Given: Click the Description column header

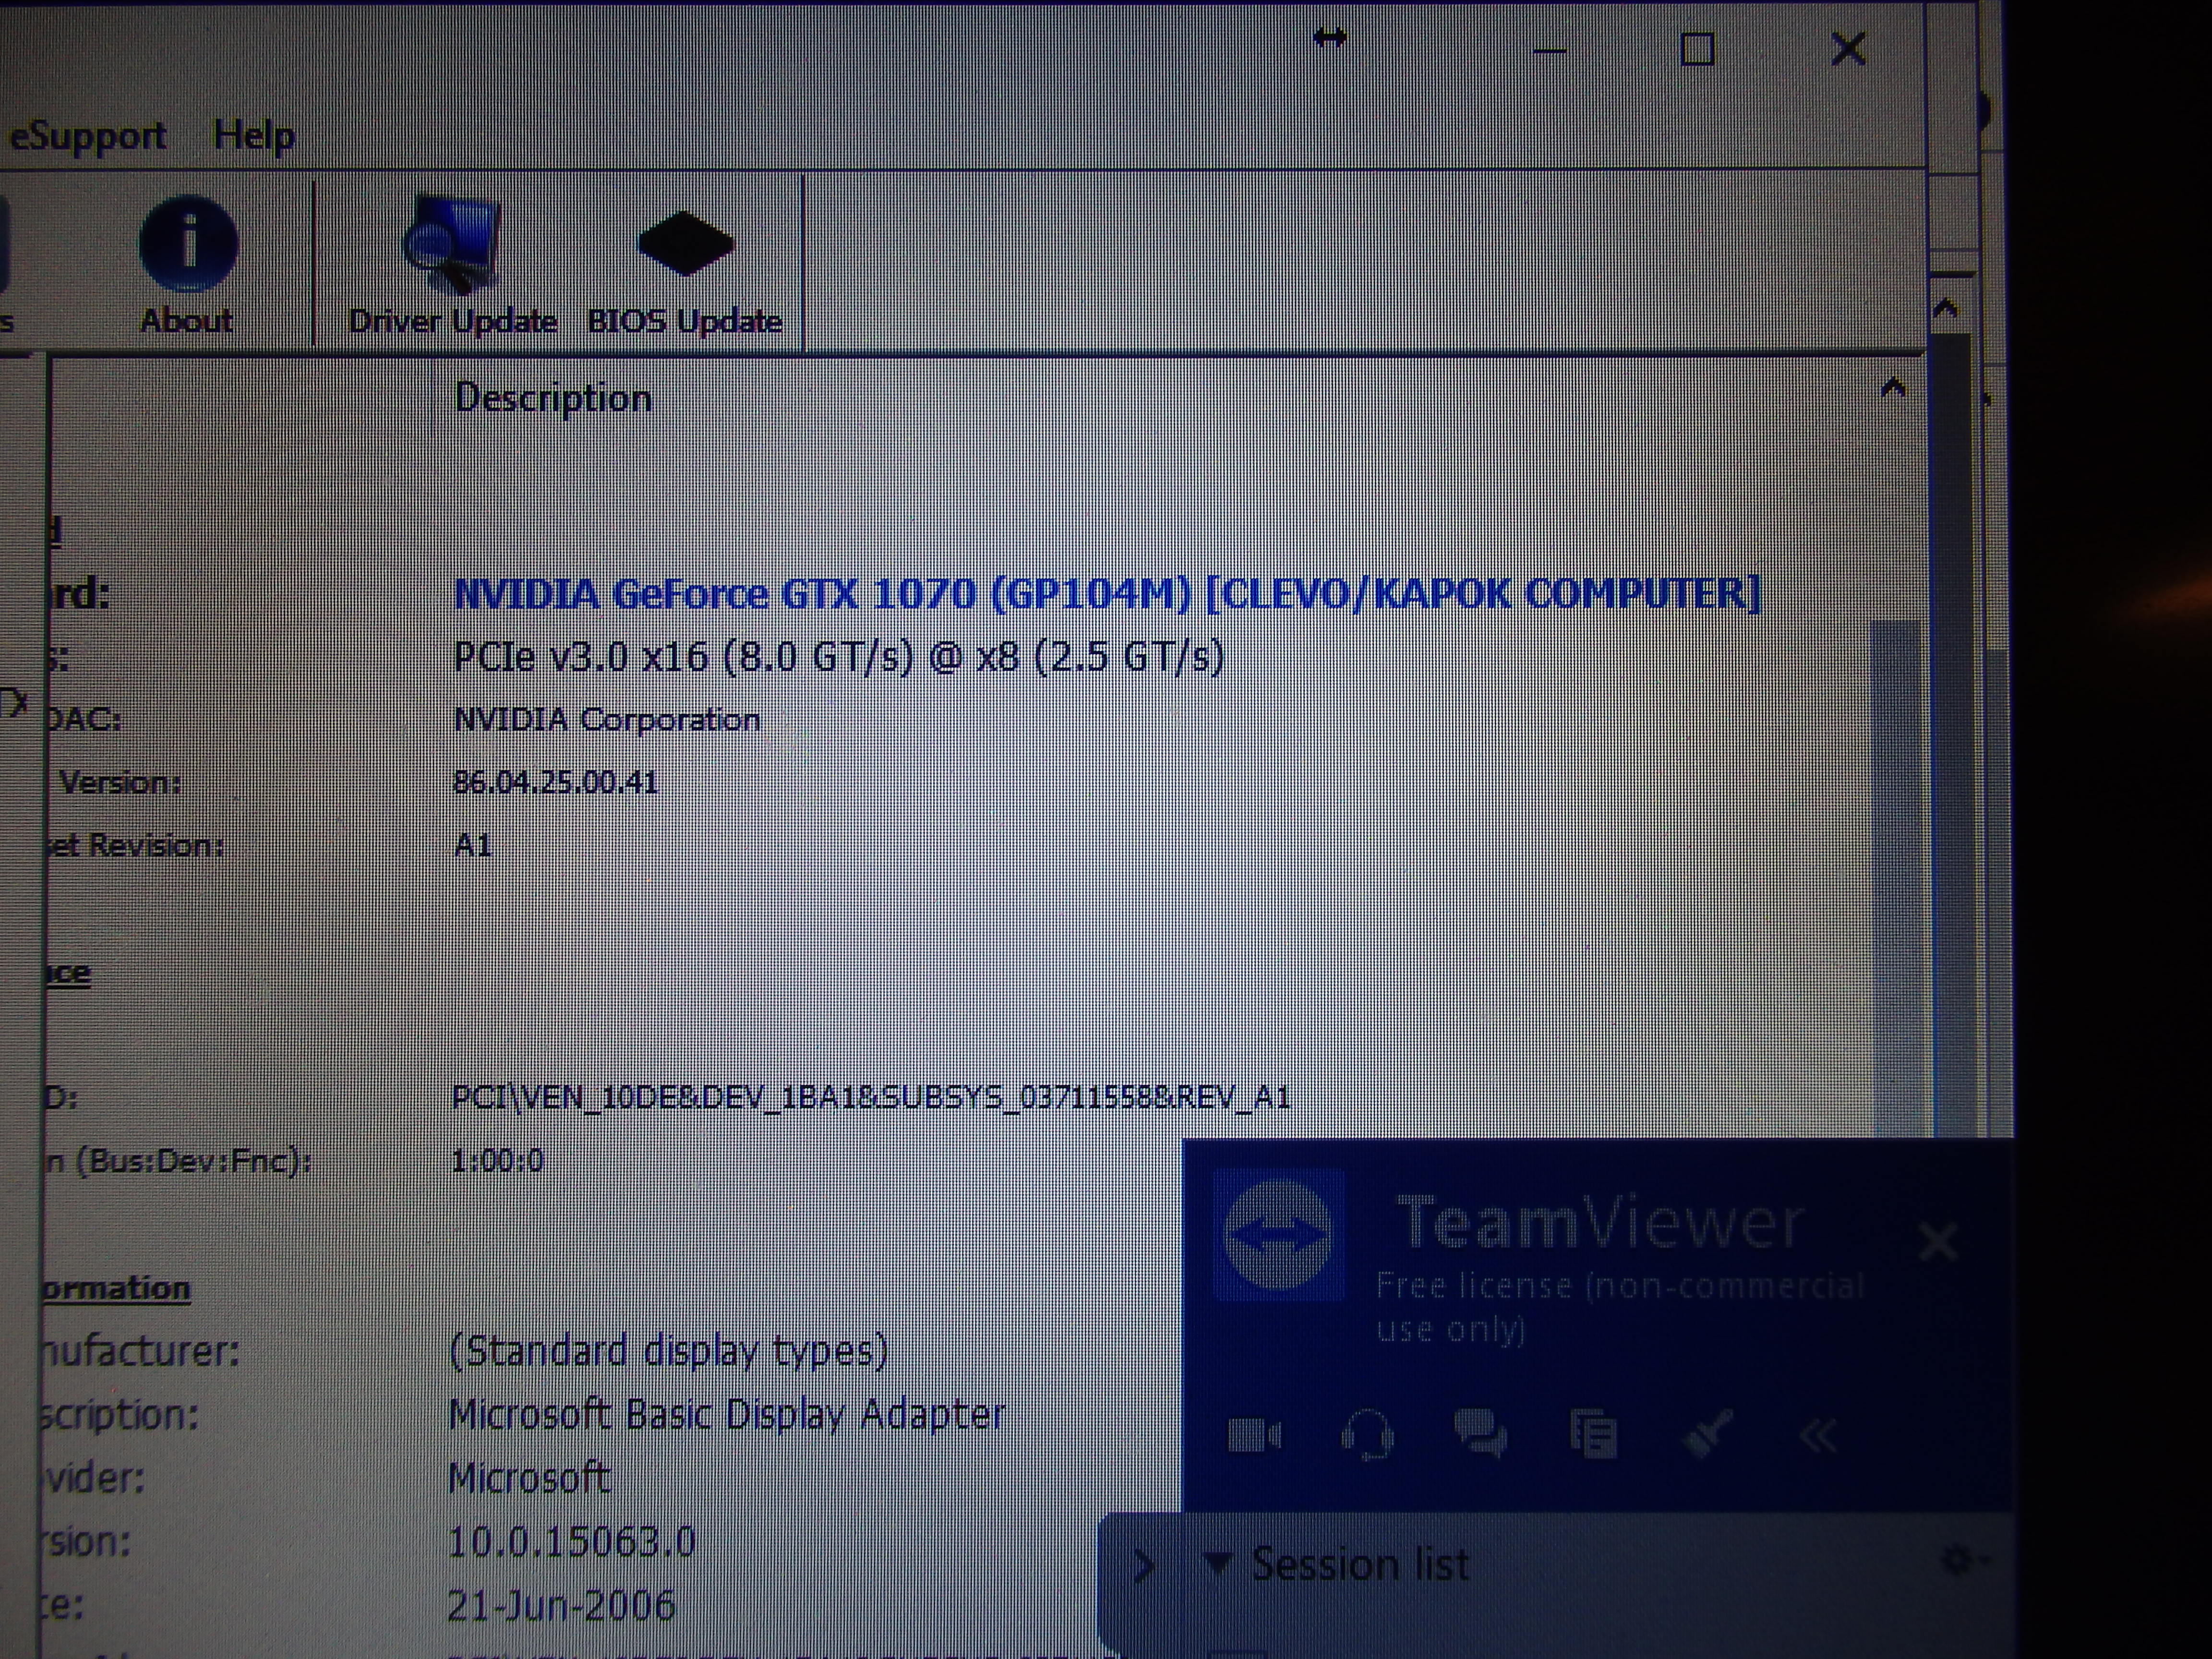Looking at the screenshot, I should click(553, 398).
